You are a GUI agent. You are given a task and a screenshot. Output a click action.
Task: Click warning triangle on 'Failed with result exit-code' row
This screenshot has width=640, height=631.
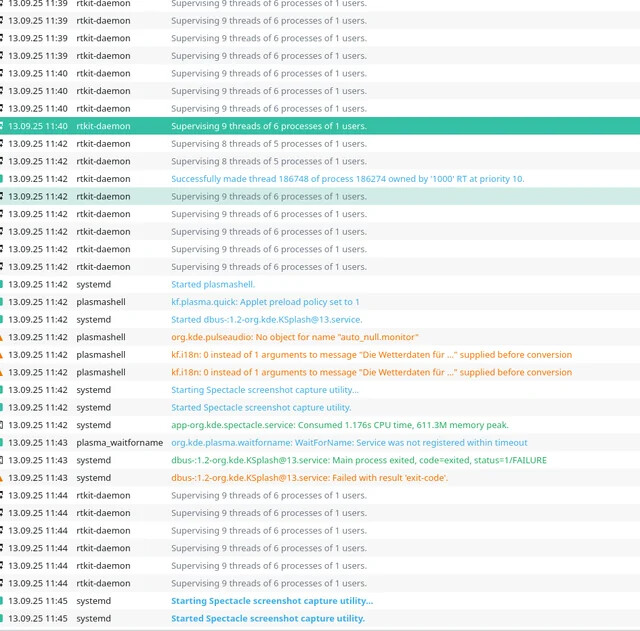(2, 478)
